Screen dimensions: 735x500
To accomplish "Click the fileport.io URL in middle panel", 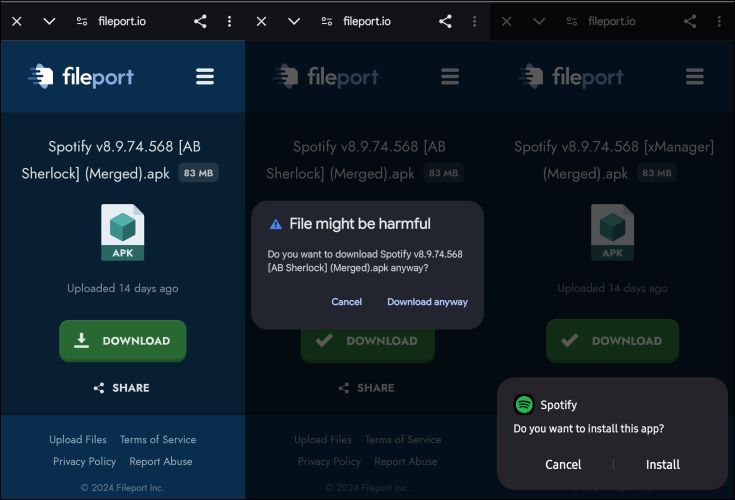I will pos(367,22).
